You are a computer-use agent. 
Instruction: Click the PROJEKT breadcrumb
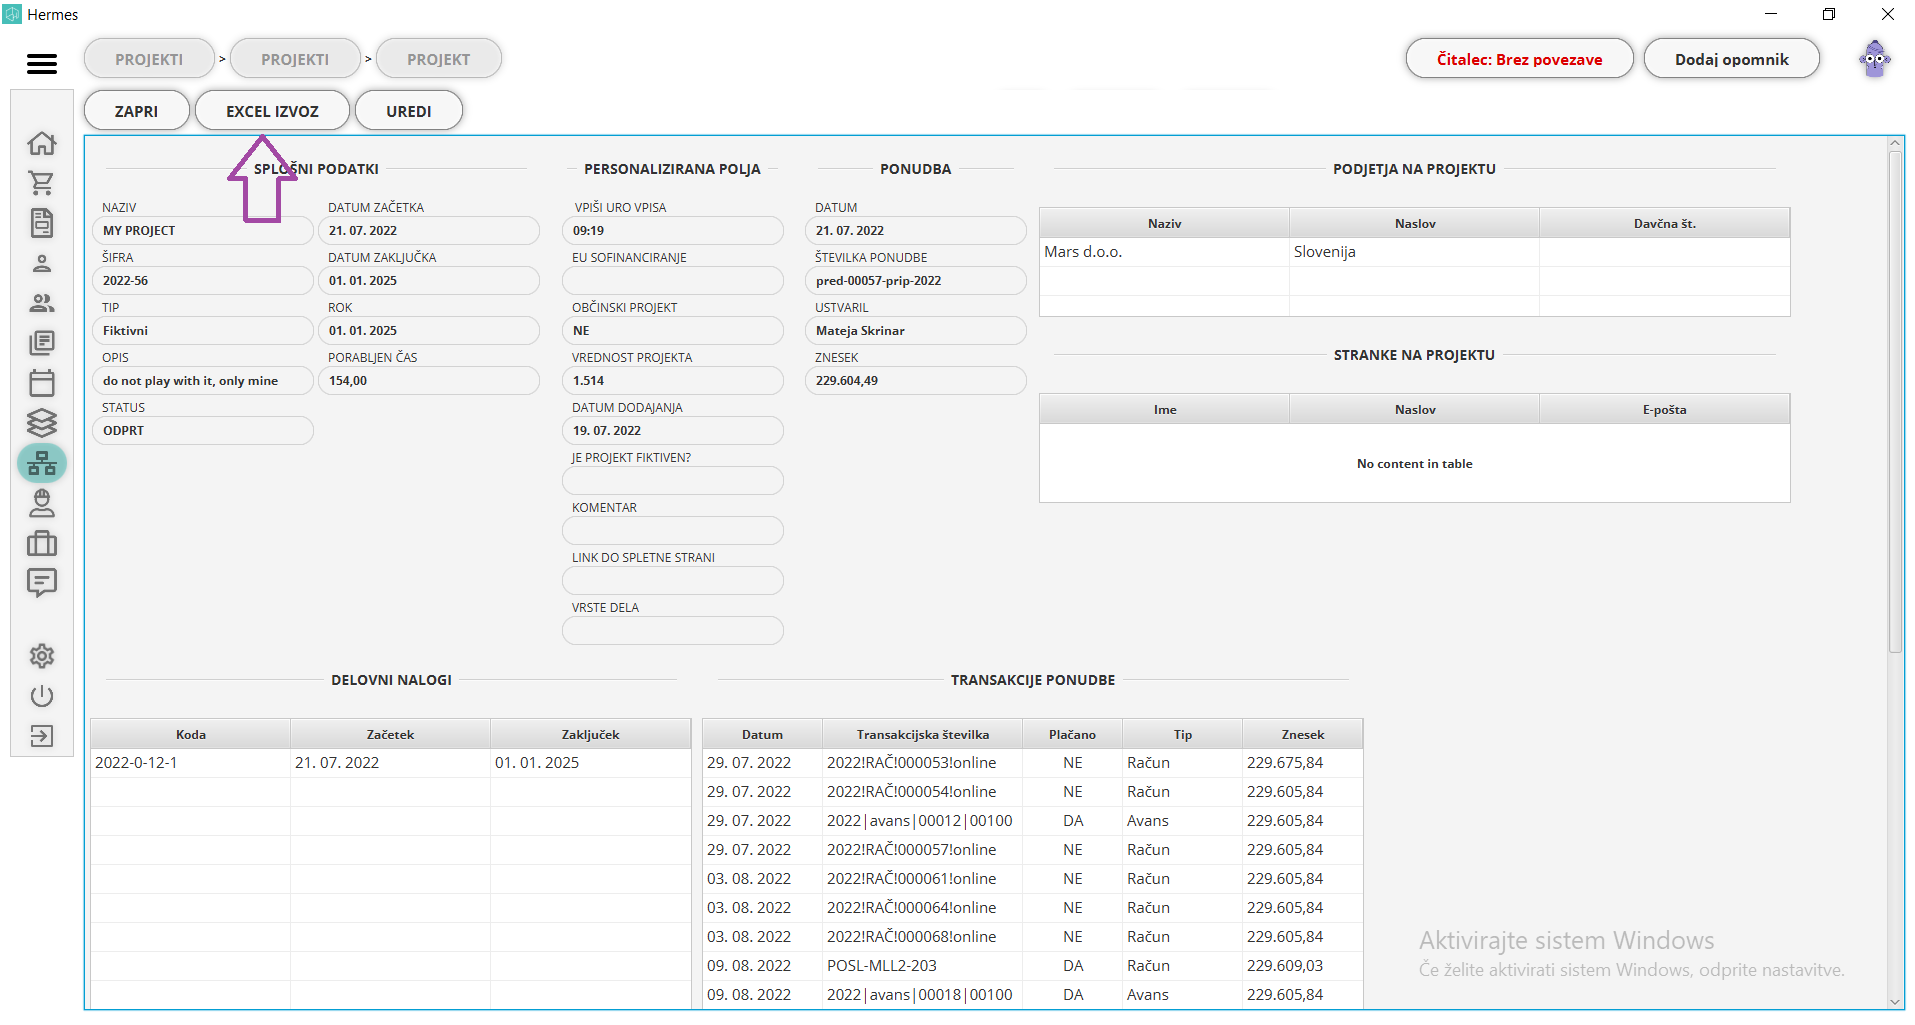click(x=438, y=59)
